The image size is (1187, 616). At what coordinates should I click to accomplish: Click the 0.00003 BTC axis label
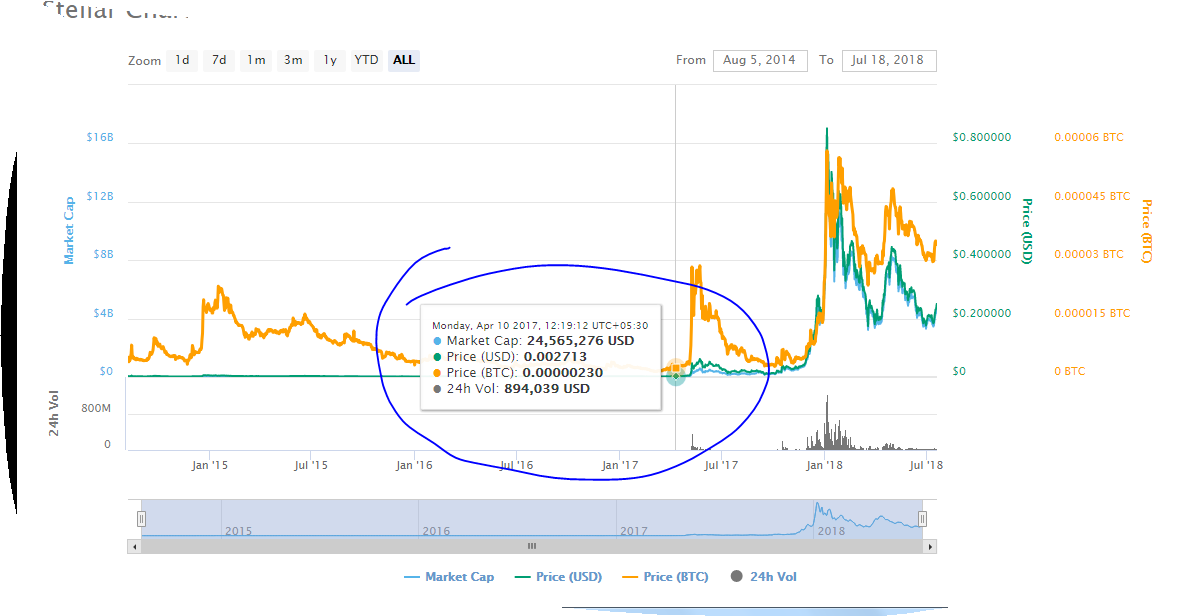[1089, 254]
